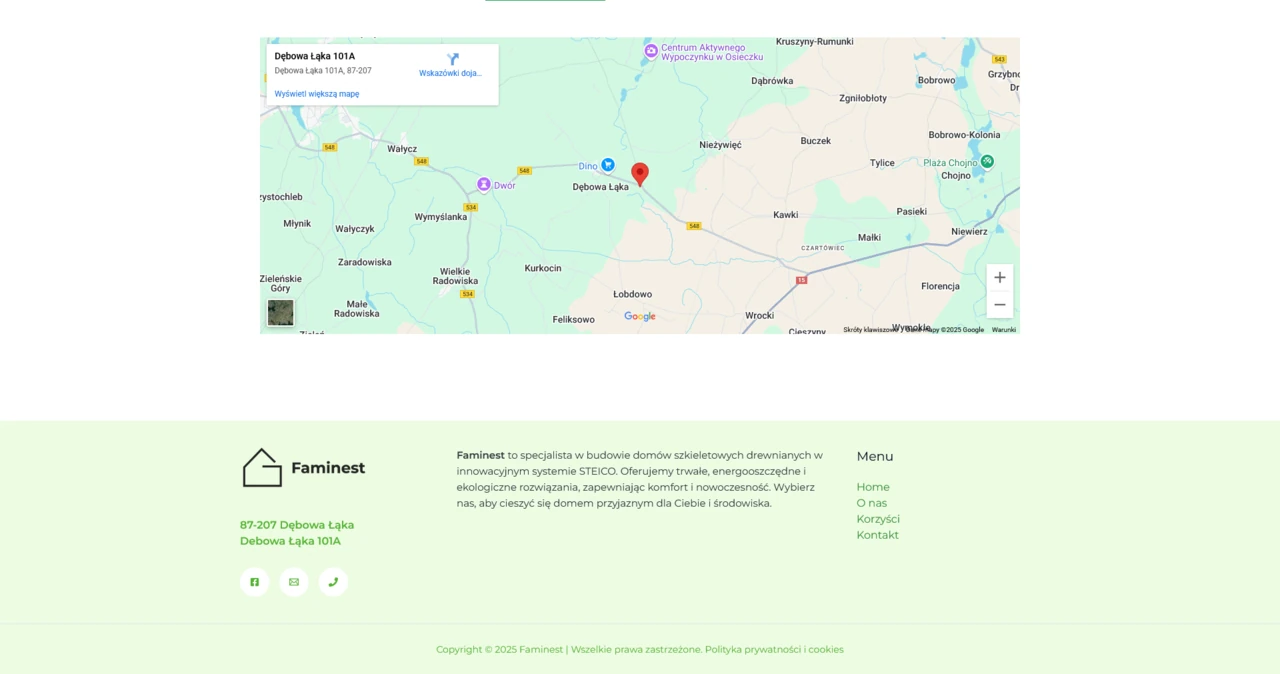Click the address 87-207 Dębowa Łąka text
1280x674 pixels.
click(297, 525)
